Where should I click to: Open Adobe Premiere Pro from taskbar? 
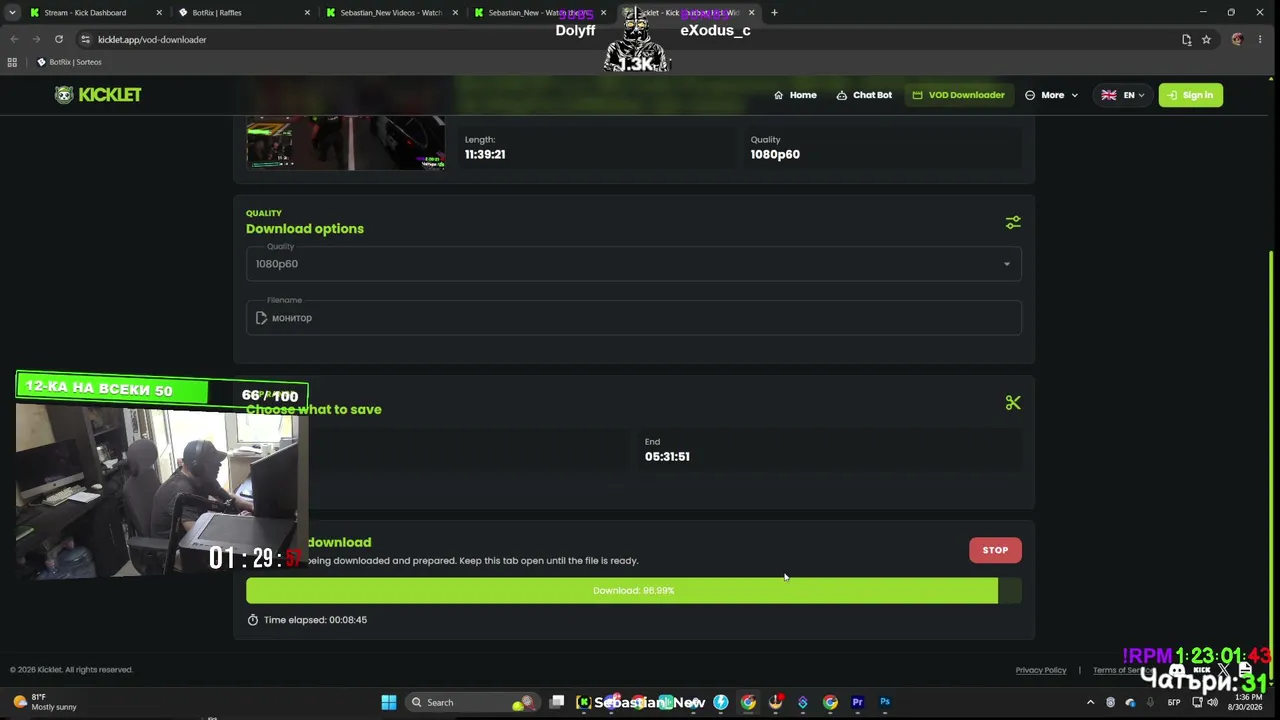click(x=857, y=702)
